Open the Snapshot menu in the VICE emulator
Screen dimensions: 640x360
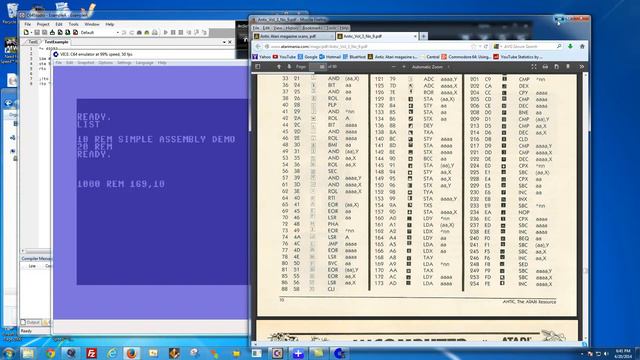point(86,63)
